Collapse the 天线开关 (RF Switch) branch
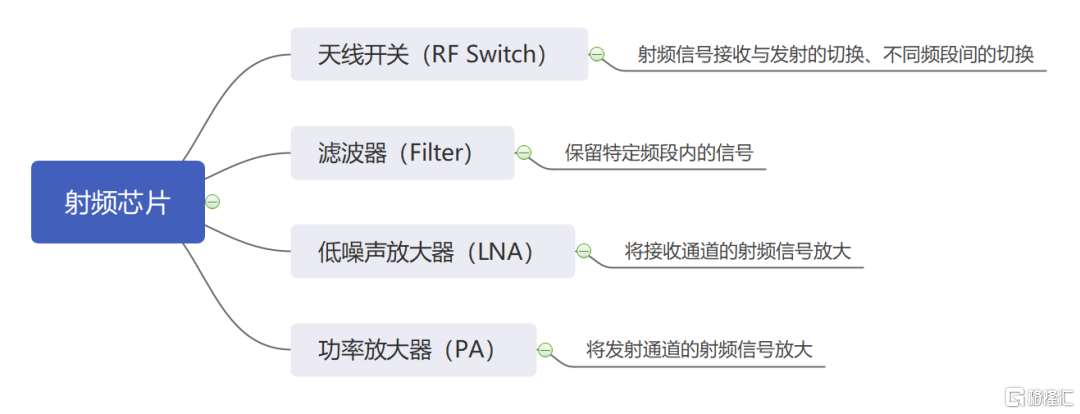The image size is (1080, 414). pyautogui.click(x=597, y=54)
